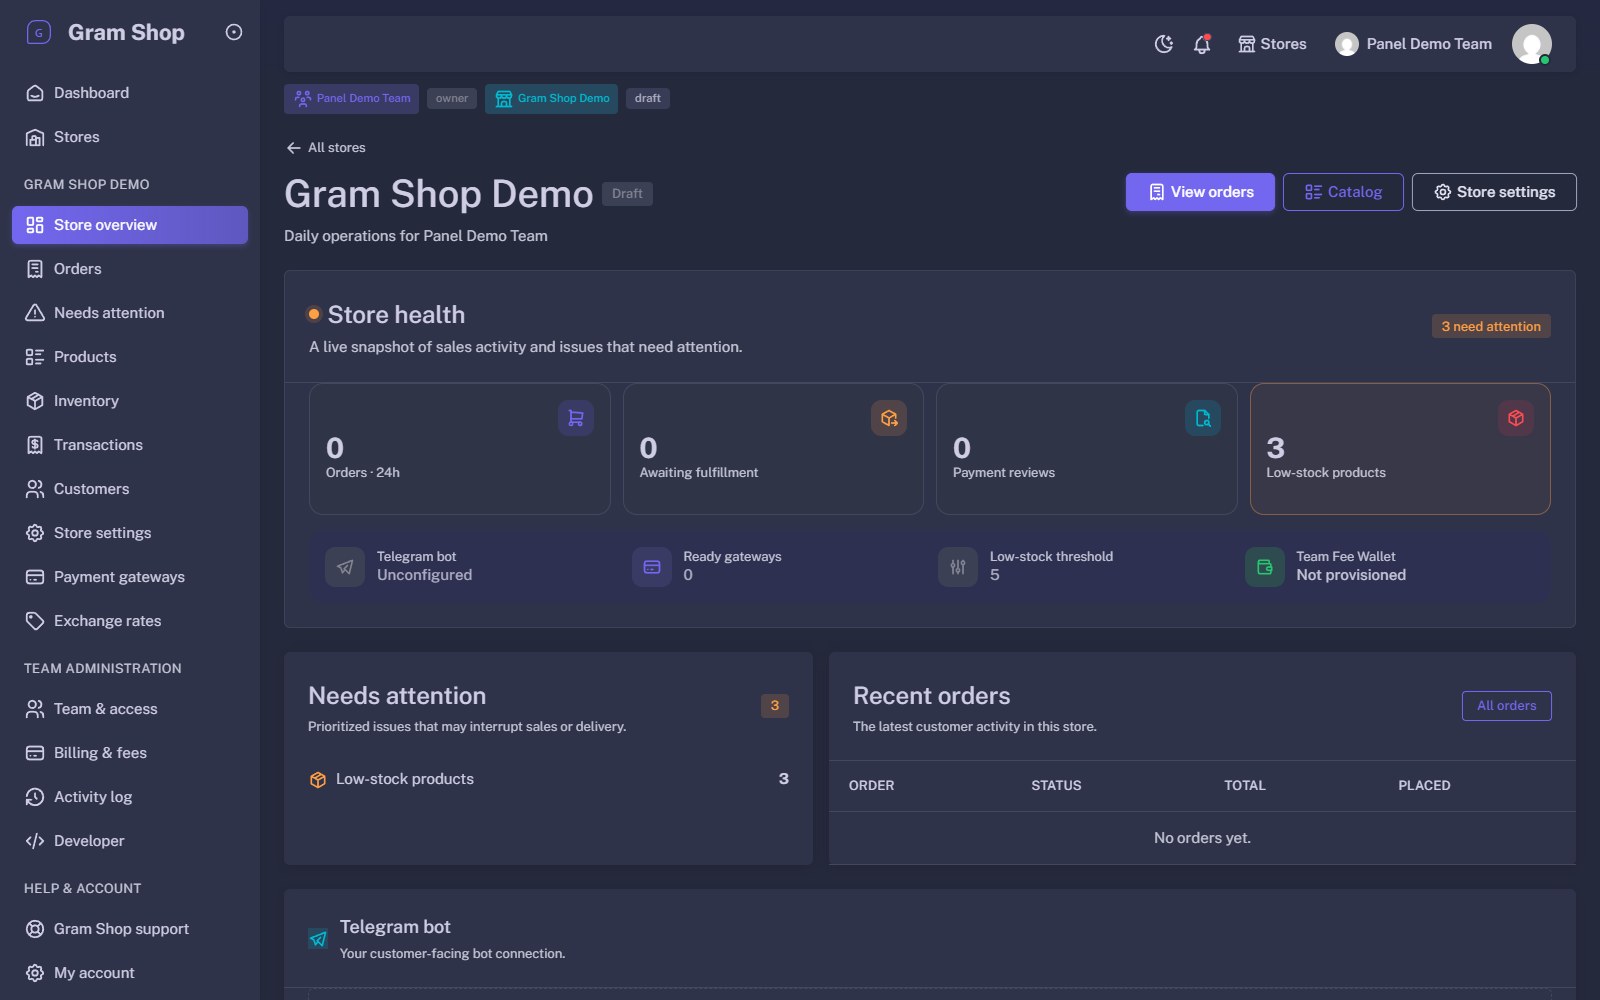Open Products in sidebar
This screenshot has height=1000, width=1600.
[130, 357]
